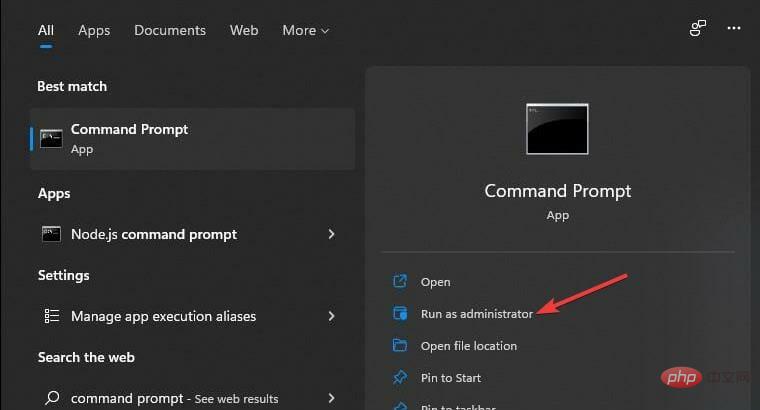Viewport: 760px width, 410px height.
Task: Click the Open action icon
Action: click(401, 282)
